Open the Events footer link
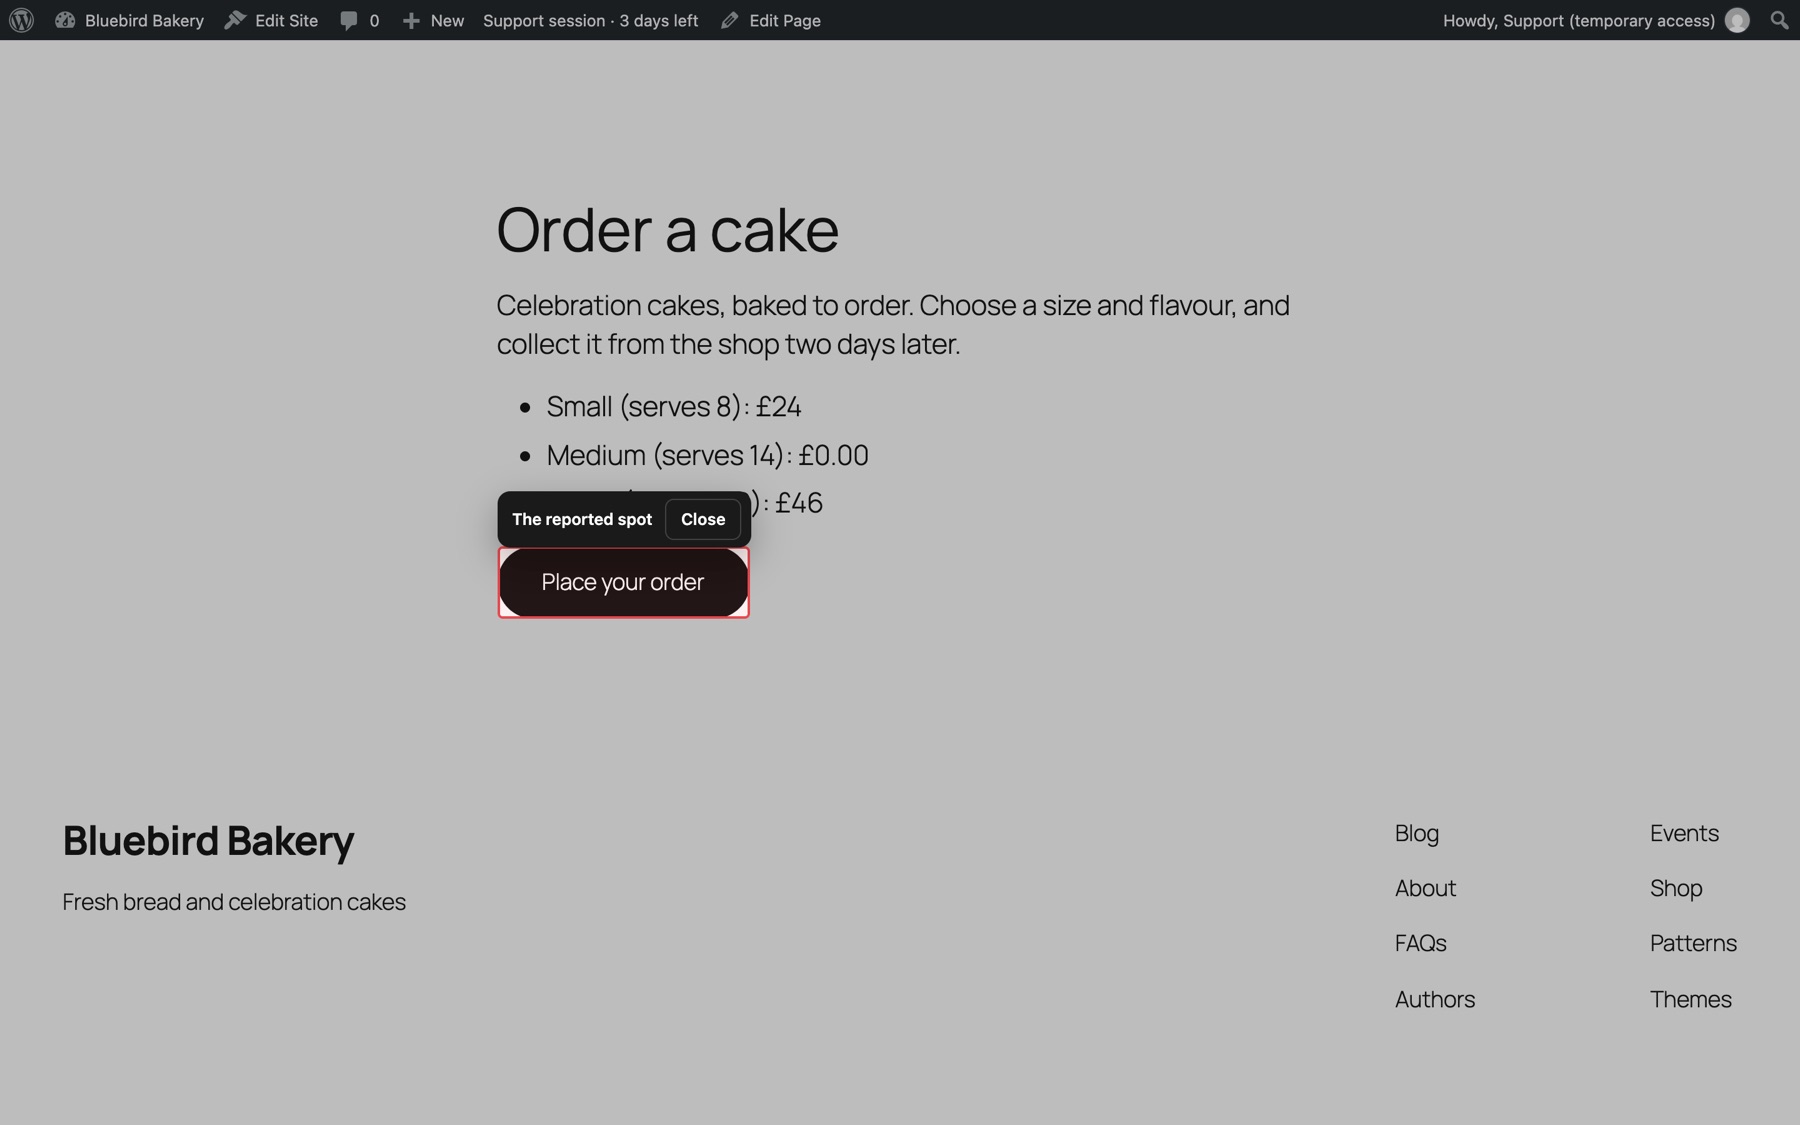Image resolution: width=1800 pixels, height=1125 pixels. point(1684,833)
